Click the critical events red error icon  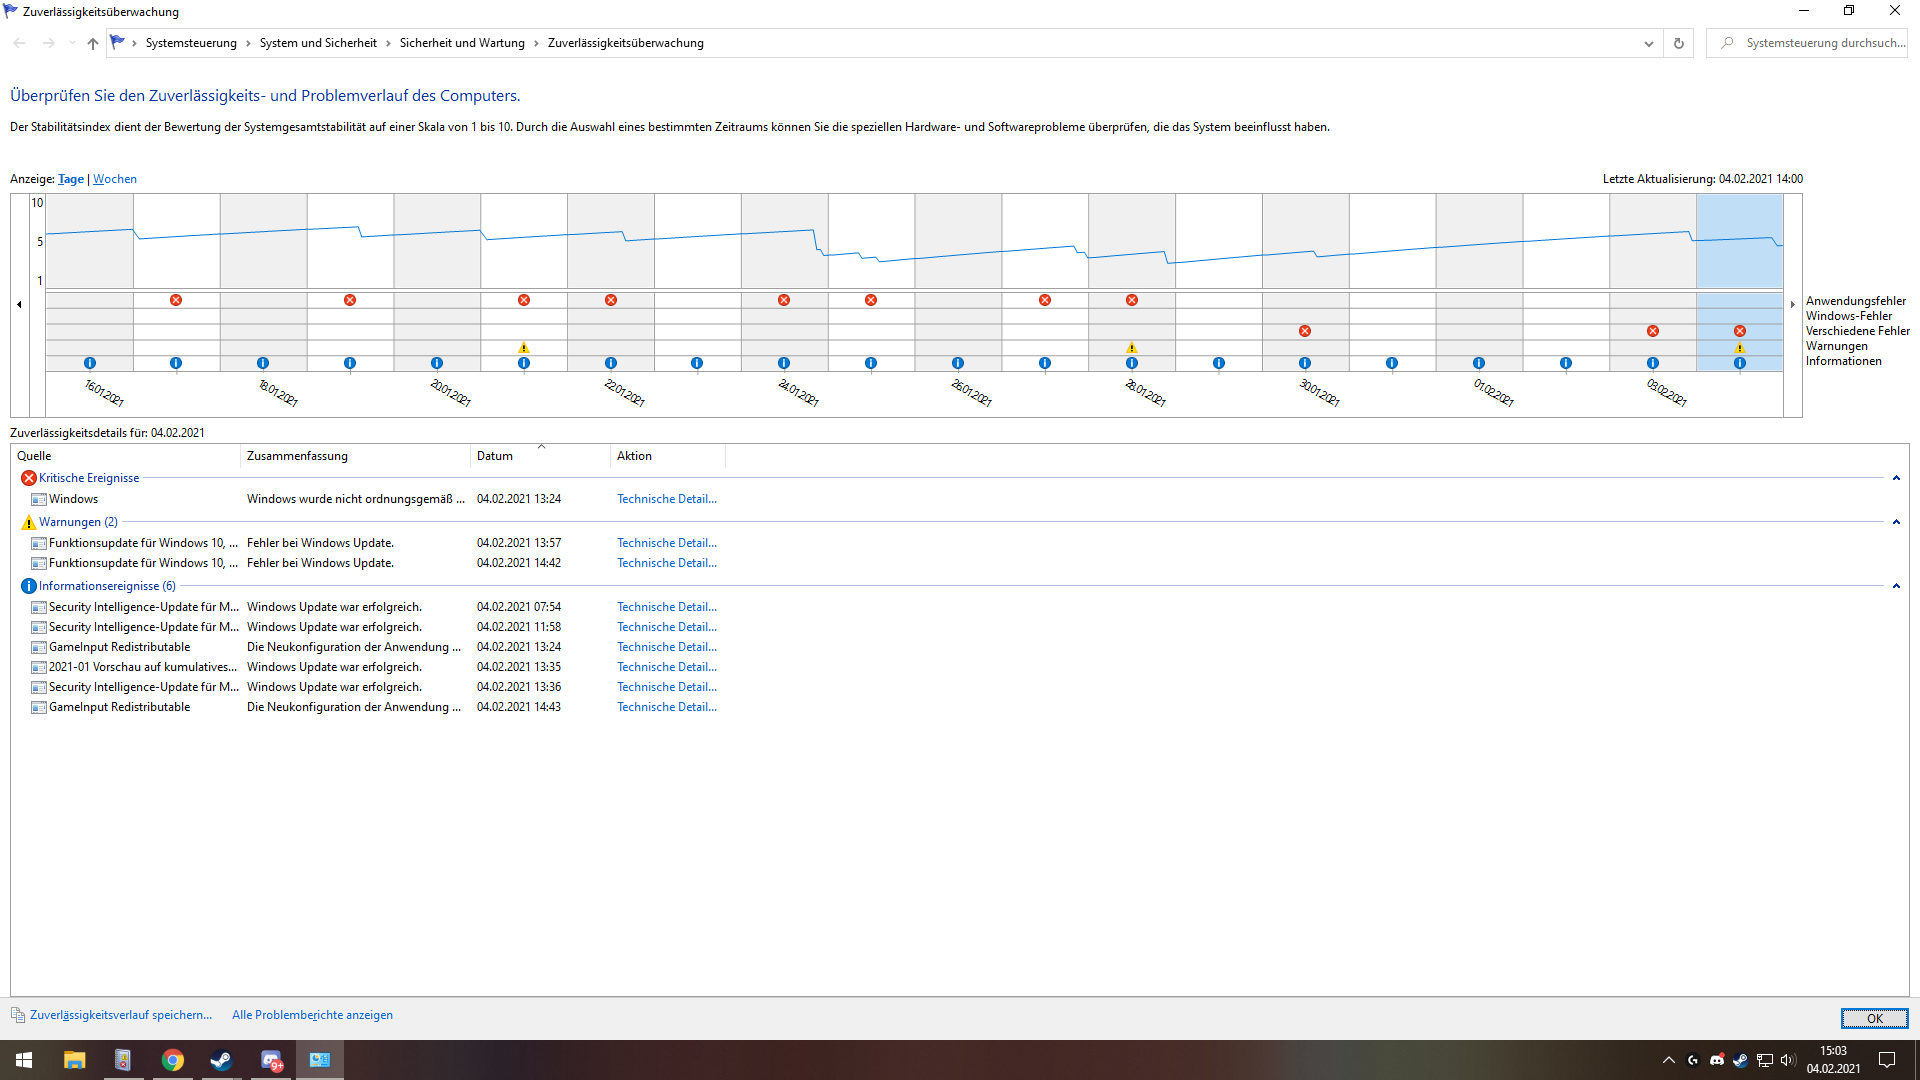click(x=29, y=478)
